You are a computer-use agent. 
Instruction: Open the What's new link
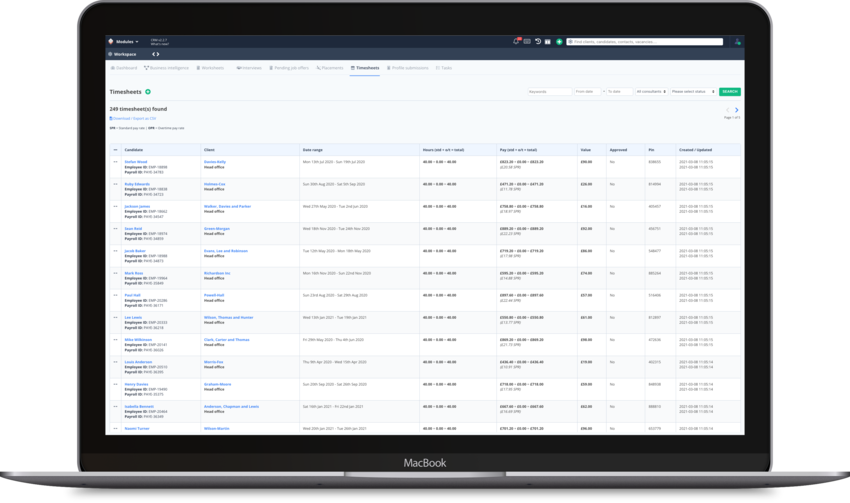159,44
